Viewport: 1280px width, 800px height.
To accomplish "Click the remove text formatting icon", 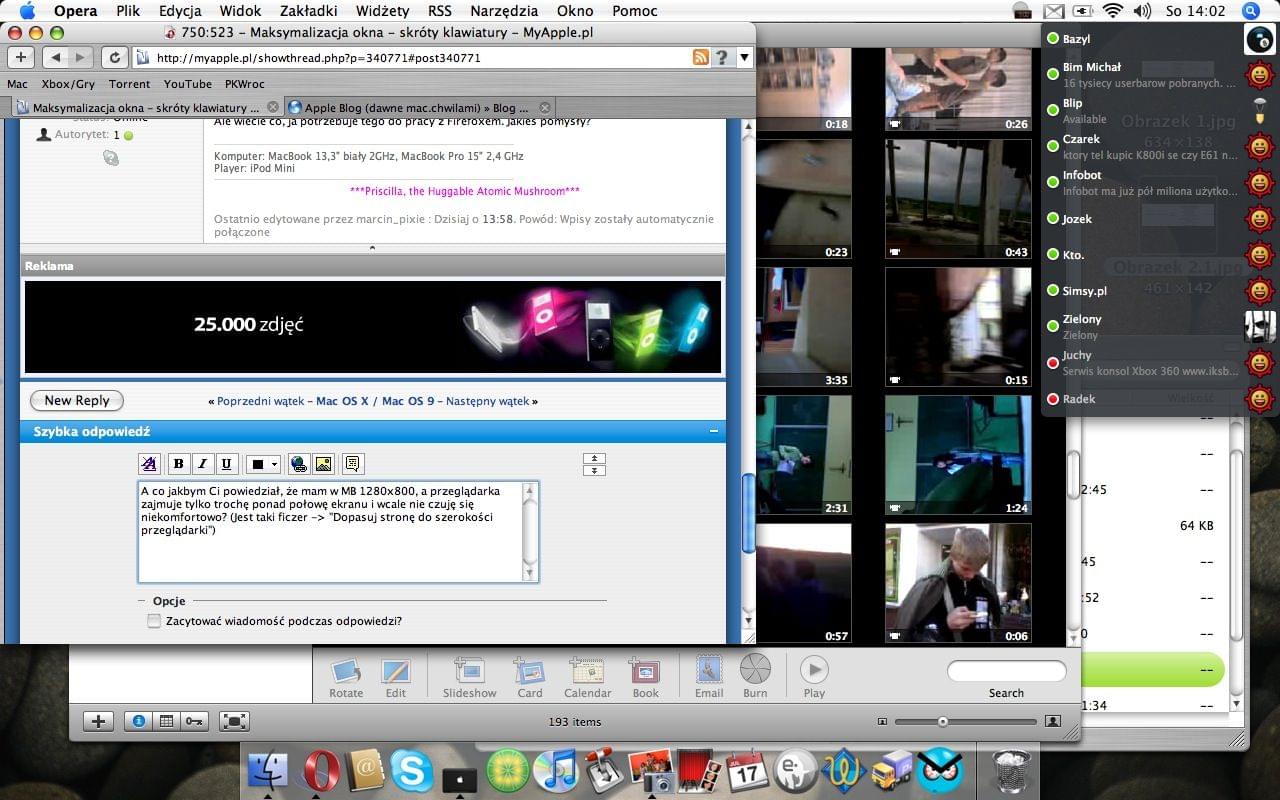I will (149, 464).
